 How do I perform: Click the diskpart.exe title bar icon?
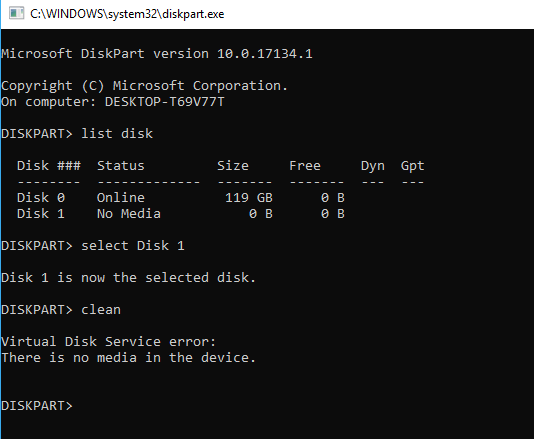click(x=16, y=14)
